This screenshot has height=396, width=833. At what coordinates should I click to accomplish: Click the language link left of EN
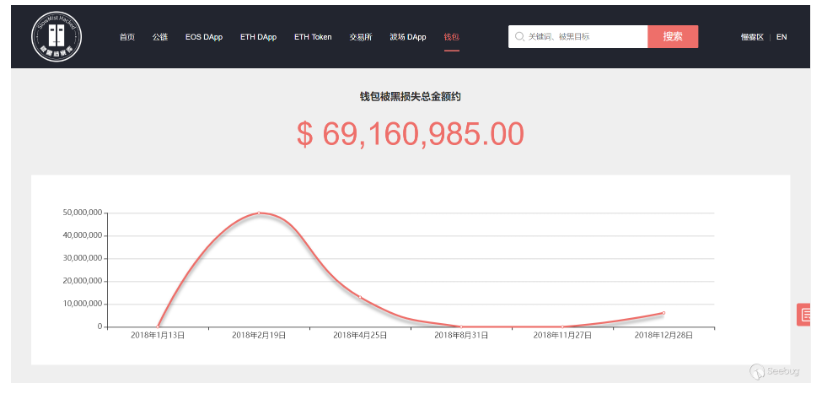pyautogui.click(x=752, y=37)
